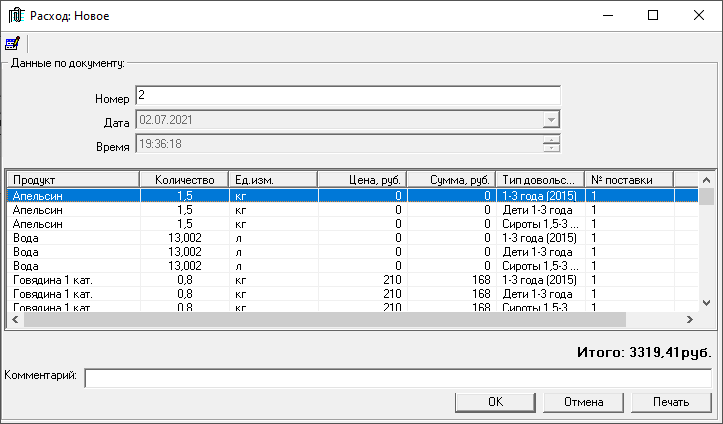
Task: Open the Дата dropdown calendar
Action: coord(550,121)
